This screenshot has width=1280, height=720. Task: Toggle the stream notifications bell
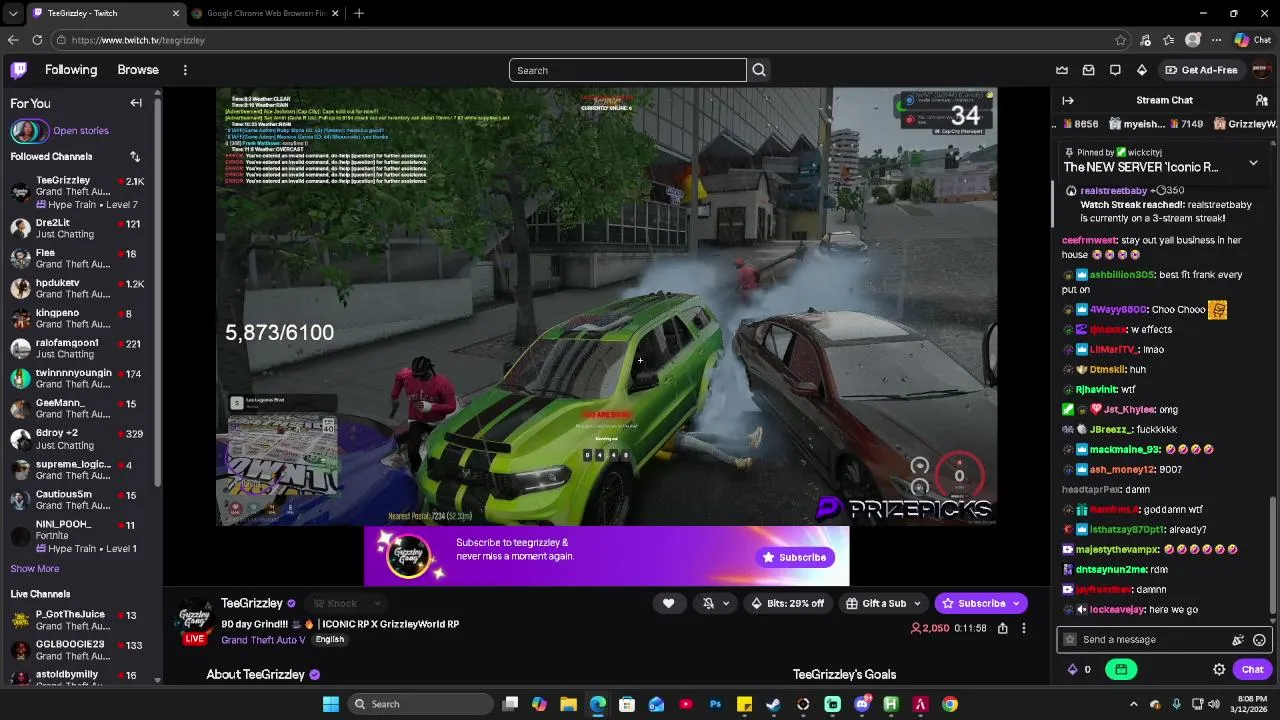[x=708, y=603]
